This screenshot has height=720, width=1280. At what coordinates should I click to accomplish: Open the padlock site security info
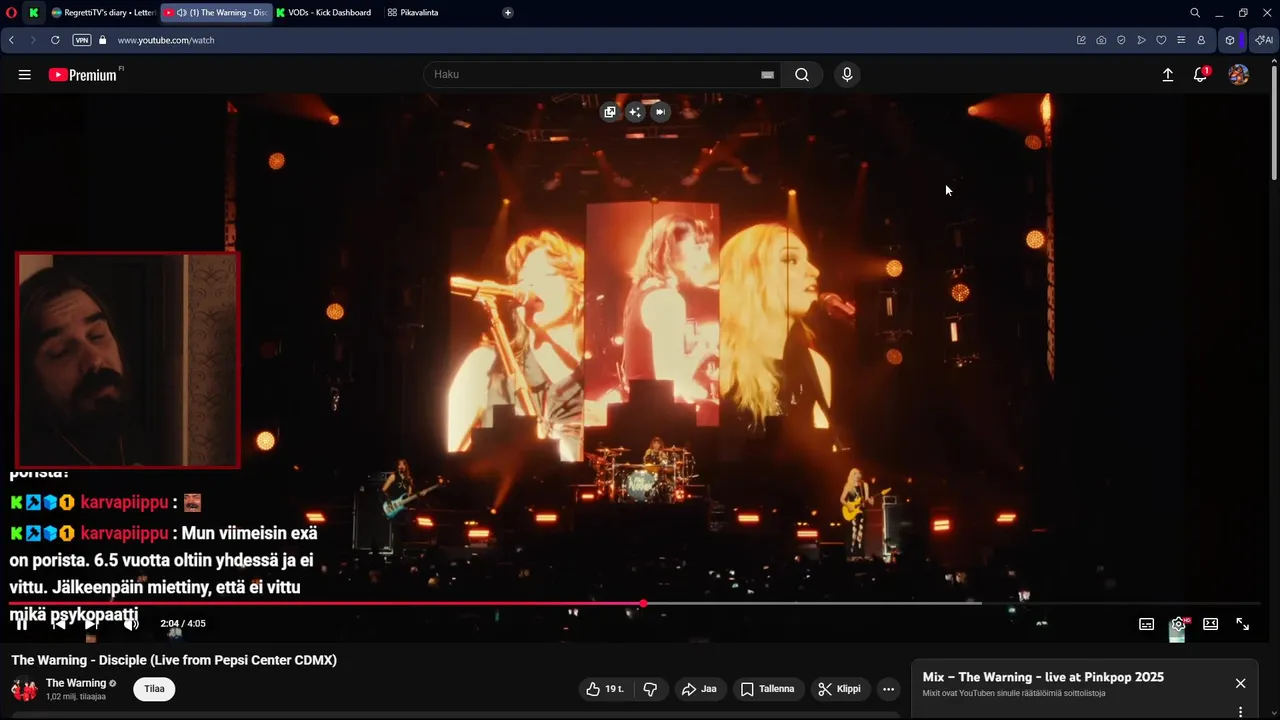point(102,40)
